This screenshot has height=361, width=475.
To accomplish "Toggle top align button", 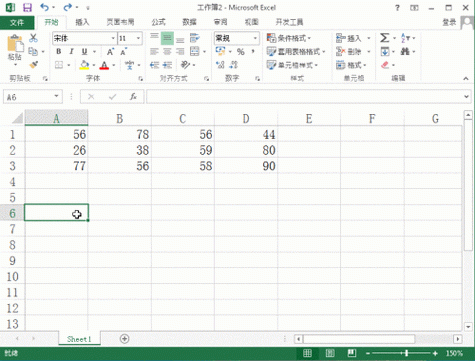I will [x=154, y=36].
